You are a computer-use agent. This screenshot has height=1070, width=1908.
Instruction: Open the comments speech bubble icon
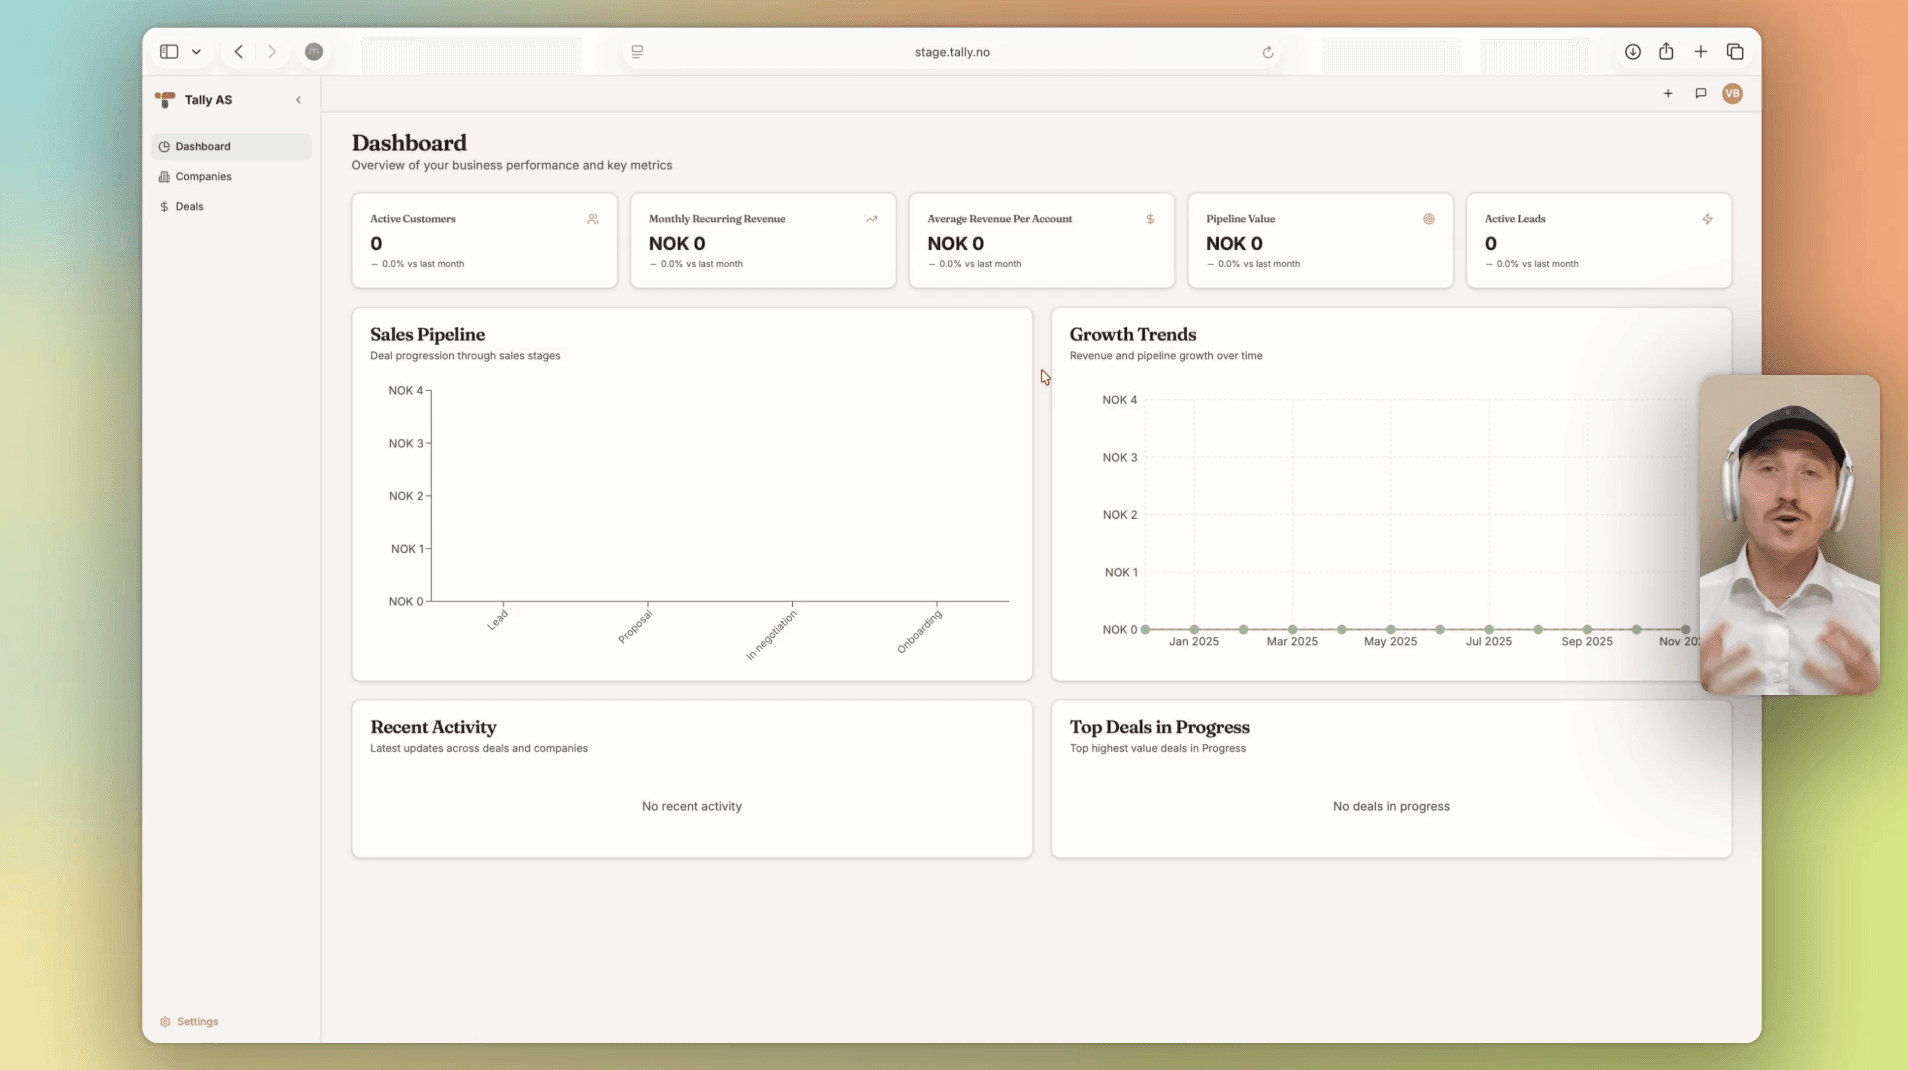coord(1700,93)
